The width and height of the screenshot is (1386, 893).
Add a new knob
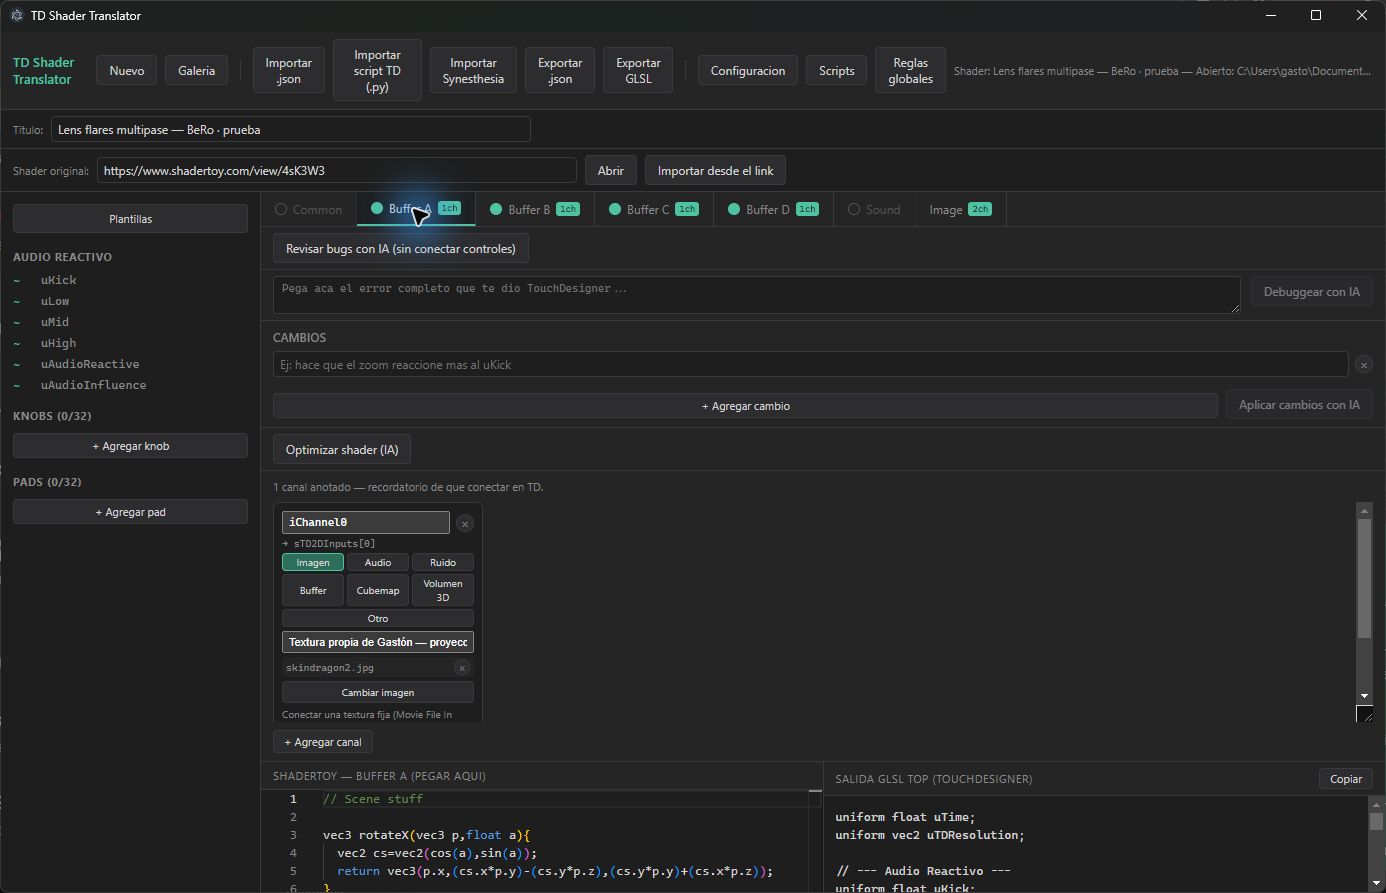tap(130, 446)
